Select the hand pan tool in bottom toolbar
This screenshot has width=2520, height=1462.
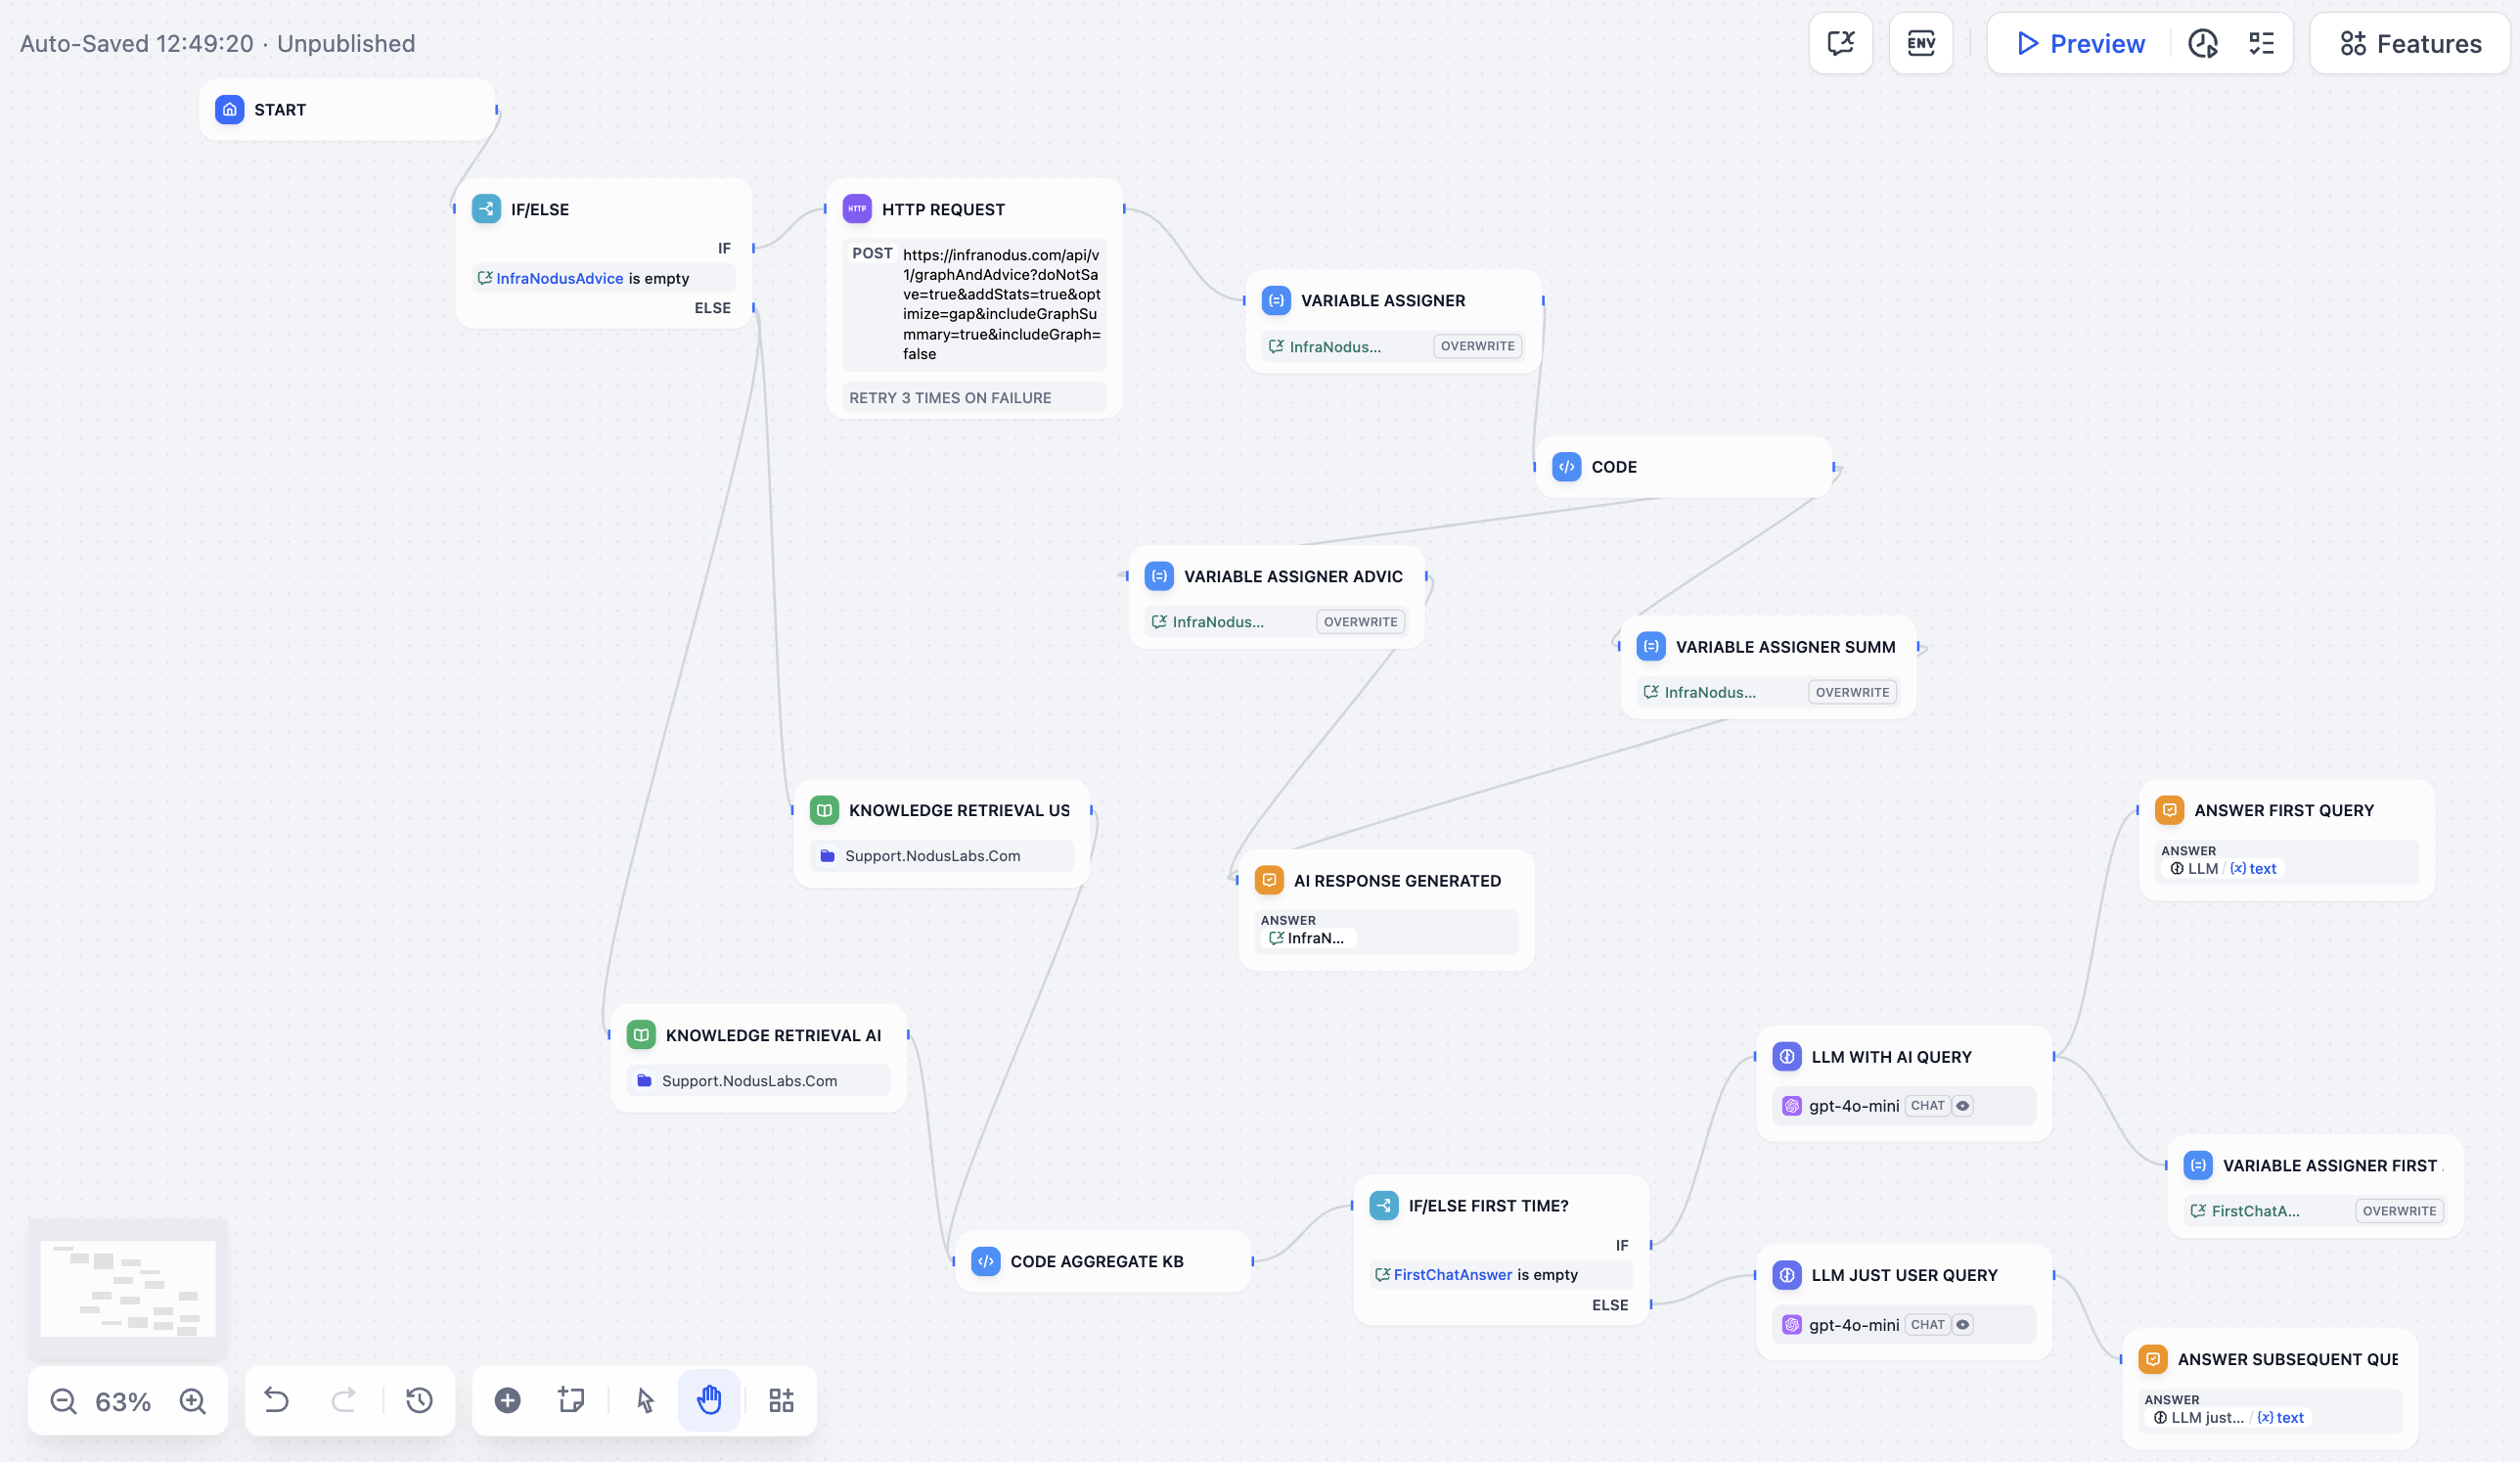point(709,1400)
